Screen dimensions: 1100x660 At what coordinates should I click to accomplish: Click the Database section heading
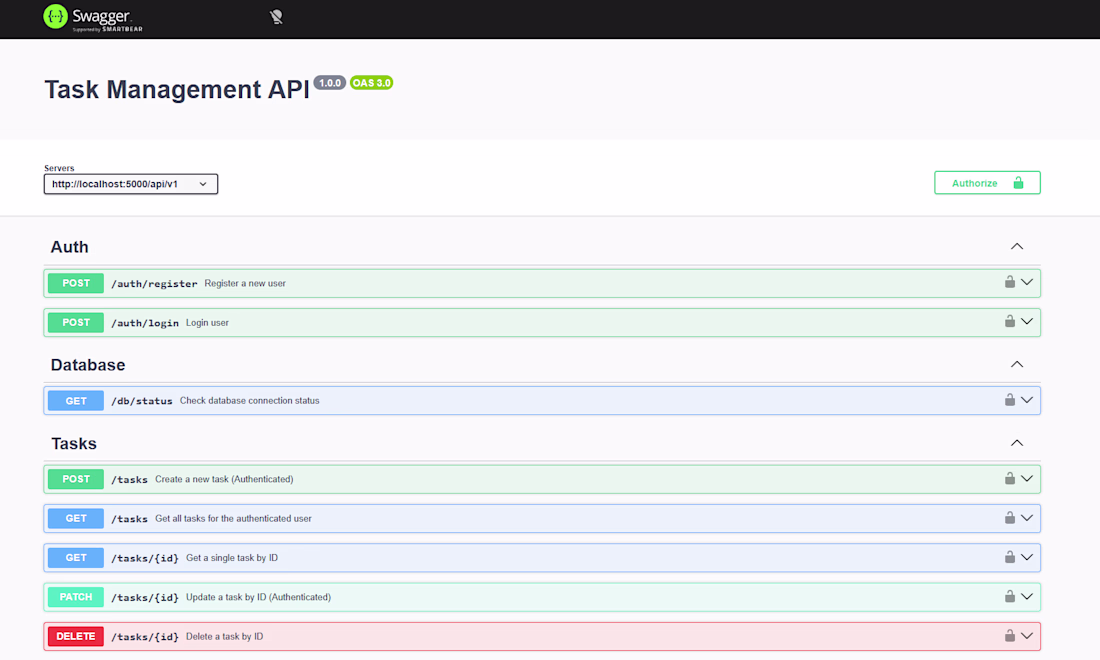click(x=88, y=365)
